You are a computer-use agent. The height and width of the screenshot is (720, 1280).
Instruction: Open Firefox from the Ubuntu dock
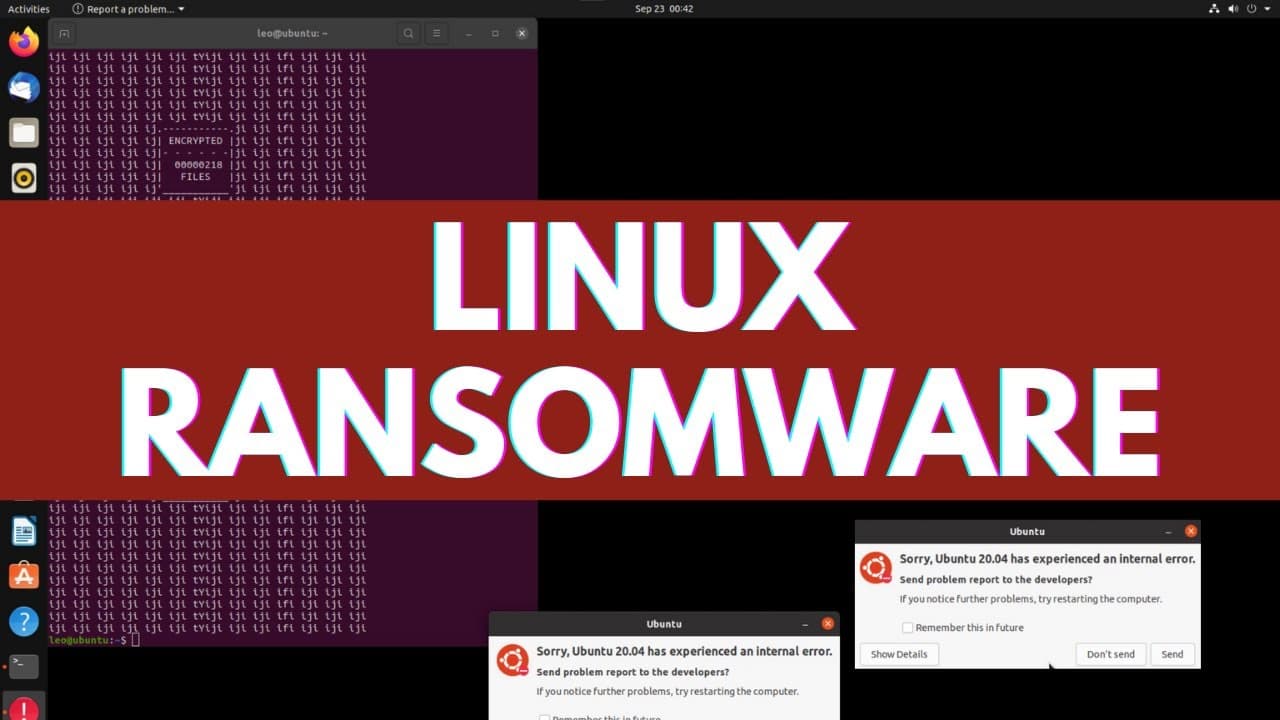point(24,42)
